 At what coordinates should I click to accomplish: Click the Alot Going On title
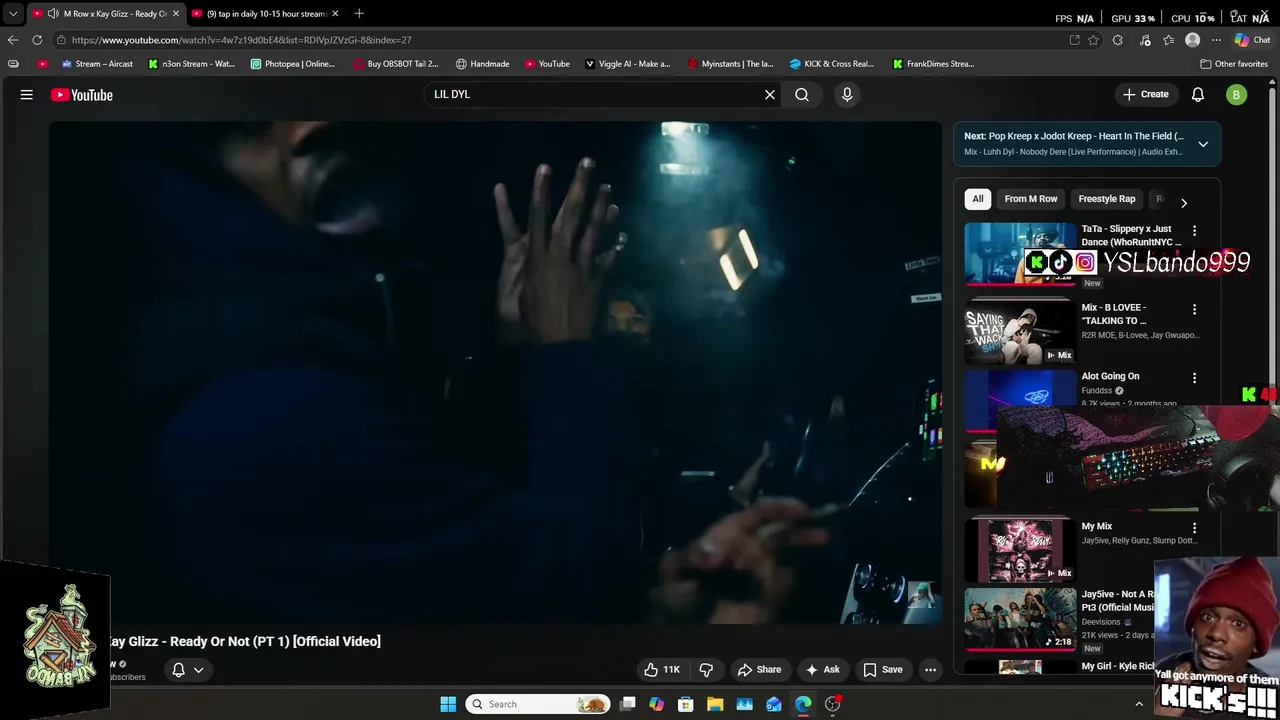(x=1110, y=376)
